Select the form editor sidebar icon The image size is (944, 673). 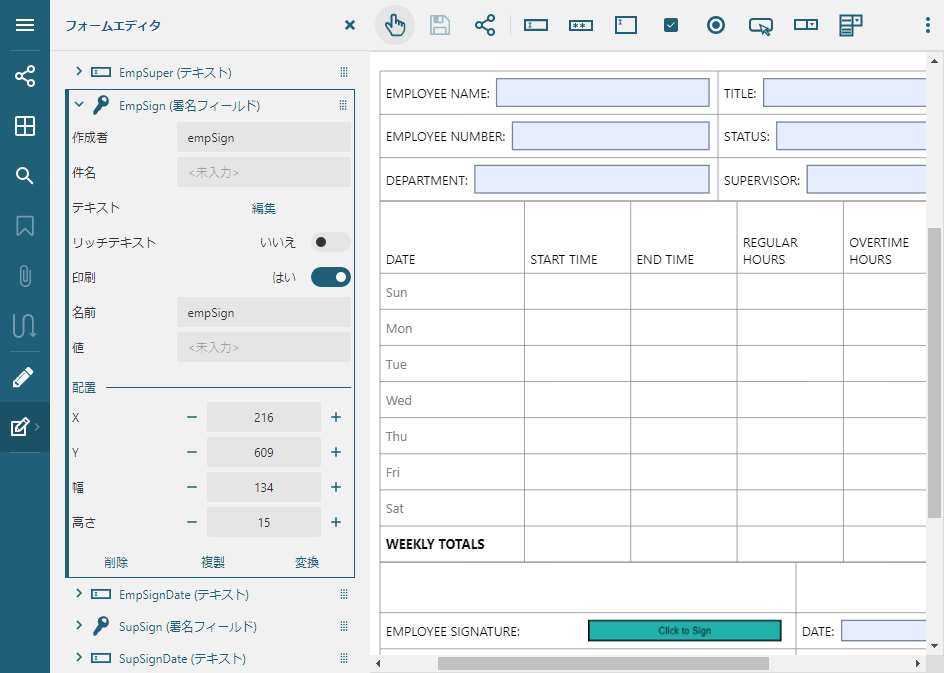click(x=20, y=427)
